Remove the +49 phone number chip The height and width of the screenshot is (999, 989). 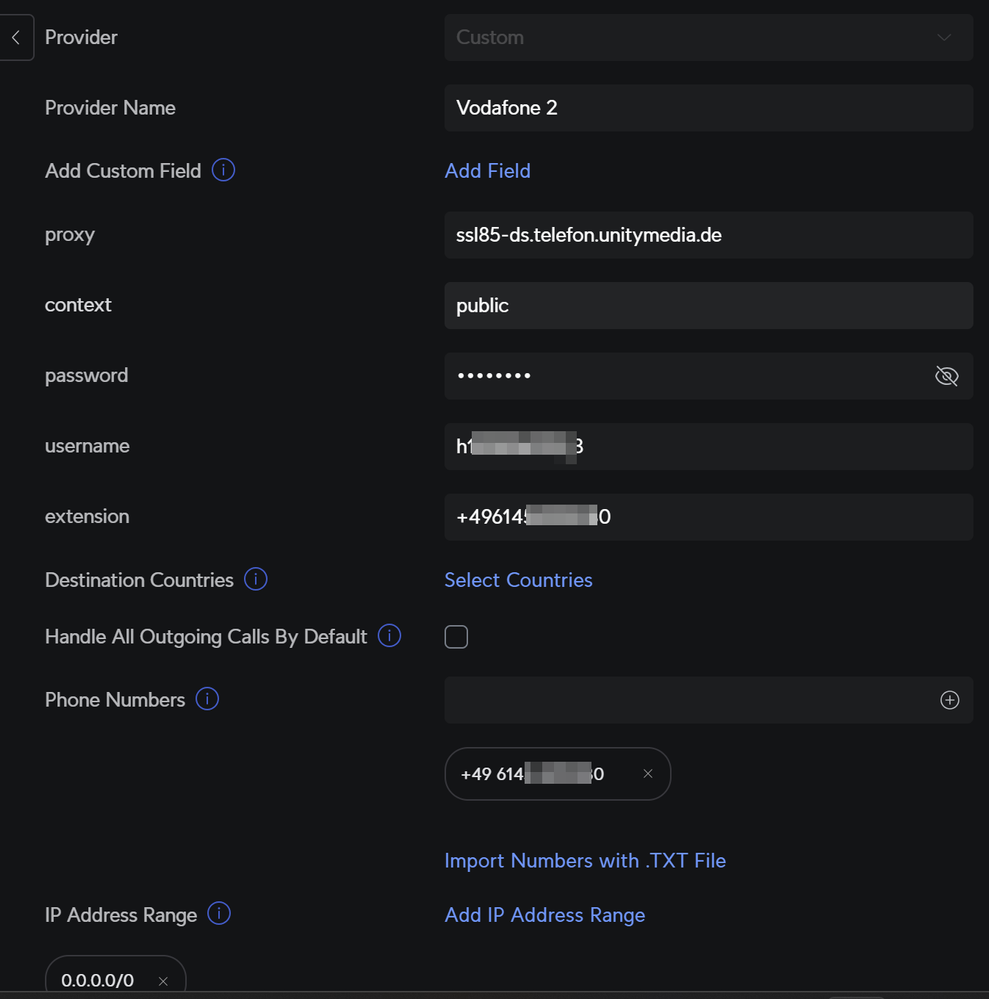pos(647,774)
